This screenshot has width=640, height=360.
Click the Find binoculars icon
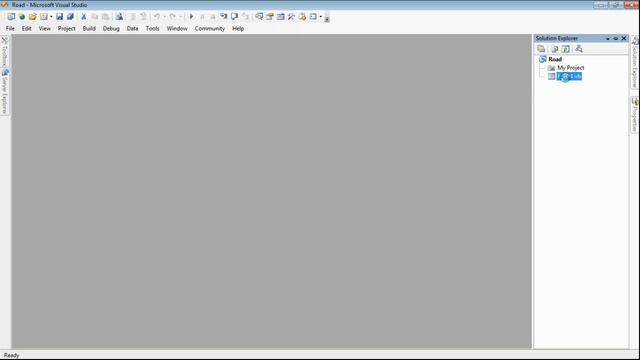(119, 17)
